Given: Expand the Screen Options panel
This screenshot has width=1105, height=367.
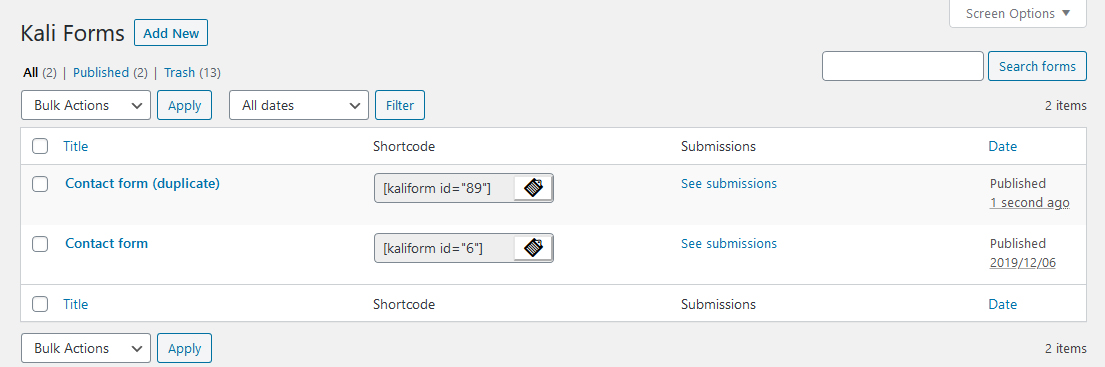Looking at the screenshot, I should (x=1018, y=13).
